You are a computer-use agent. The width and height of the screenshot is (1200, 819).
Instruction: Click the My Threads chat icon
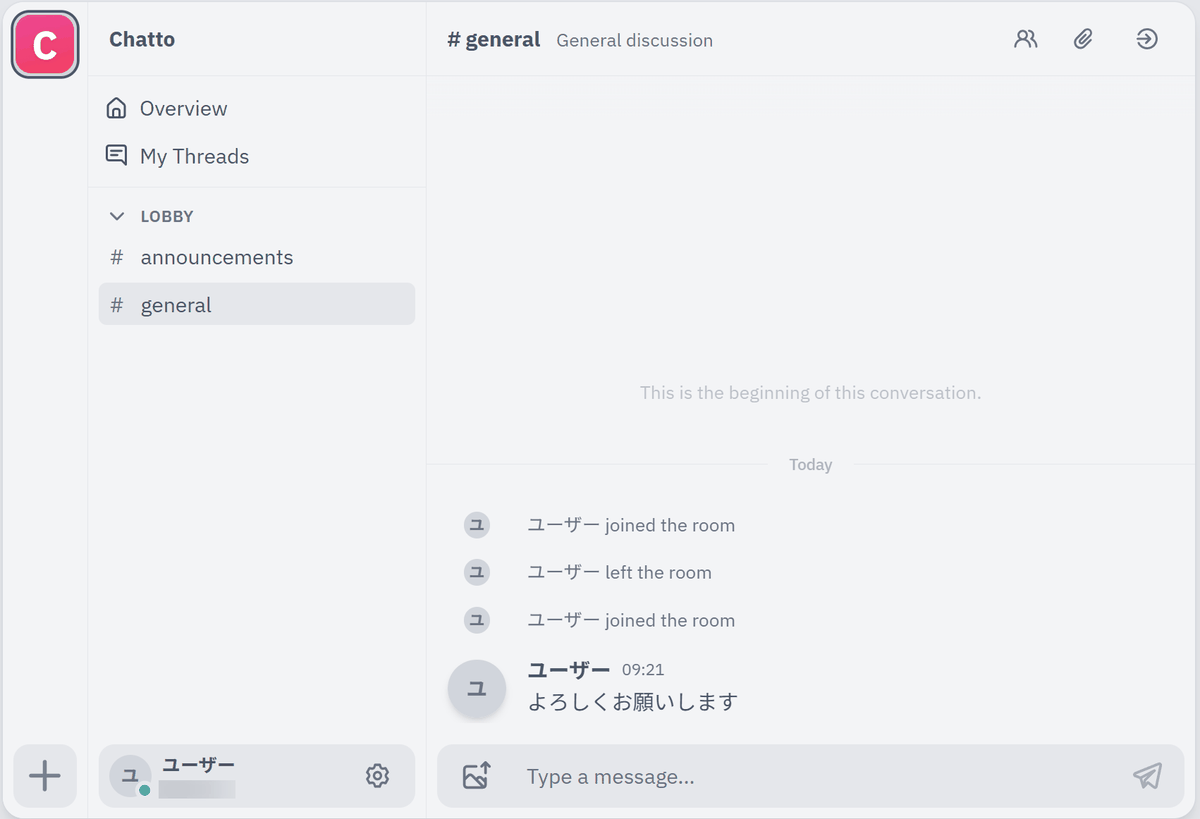[x=117, y=156]
